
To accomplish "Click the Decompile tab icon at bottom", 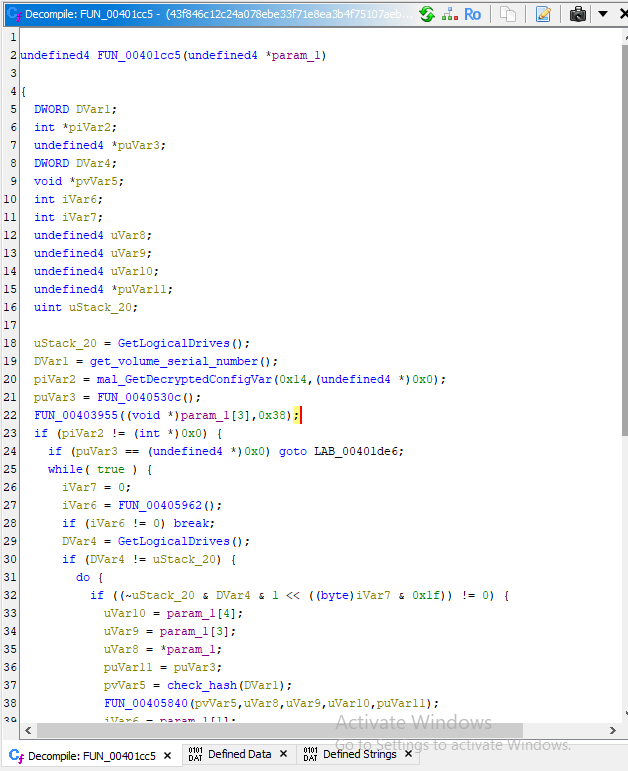I will click(16, 756).
